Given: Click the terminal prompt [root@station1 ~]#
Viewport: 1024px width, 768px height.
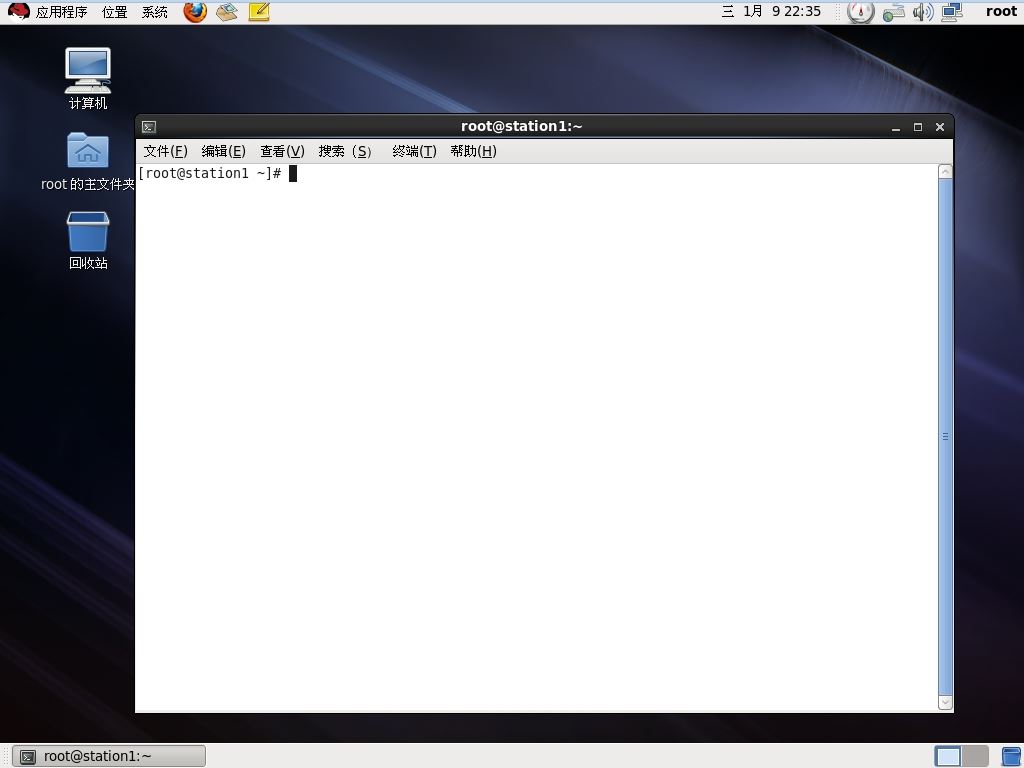Looking at the screenshot, I should coord(210,173).
